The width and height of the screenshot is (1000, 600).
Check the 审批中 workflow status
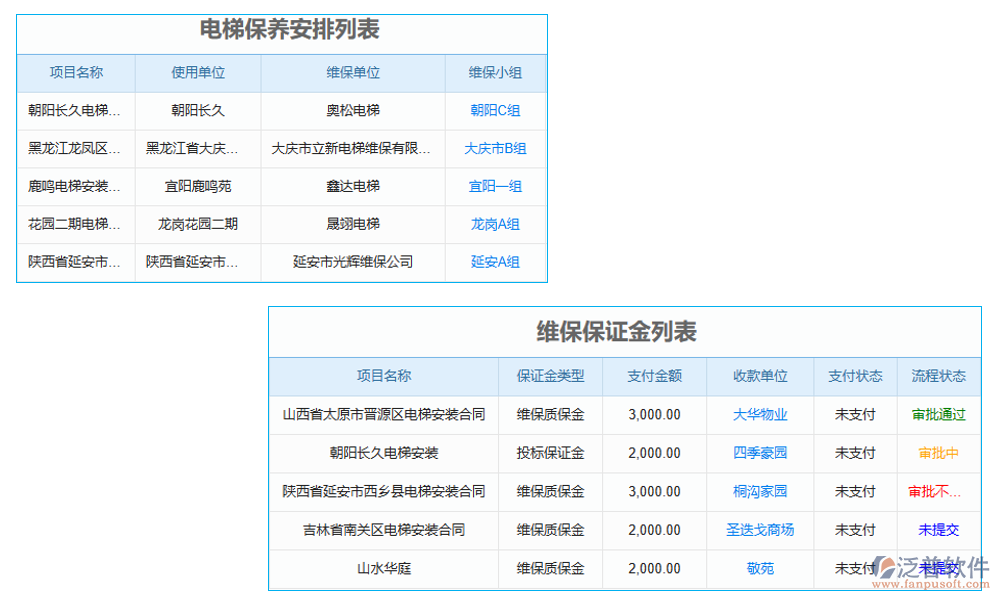pos(938,453)
